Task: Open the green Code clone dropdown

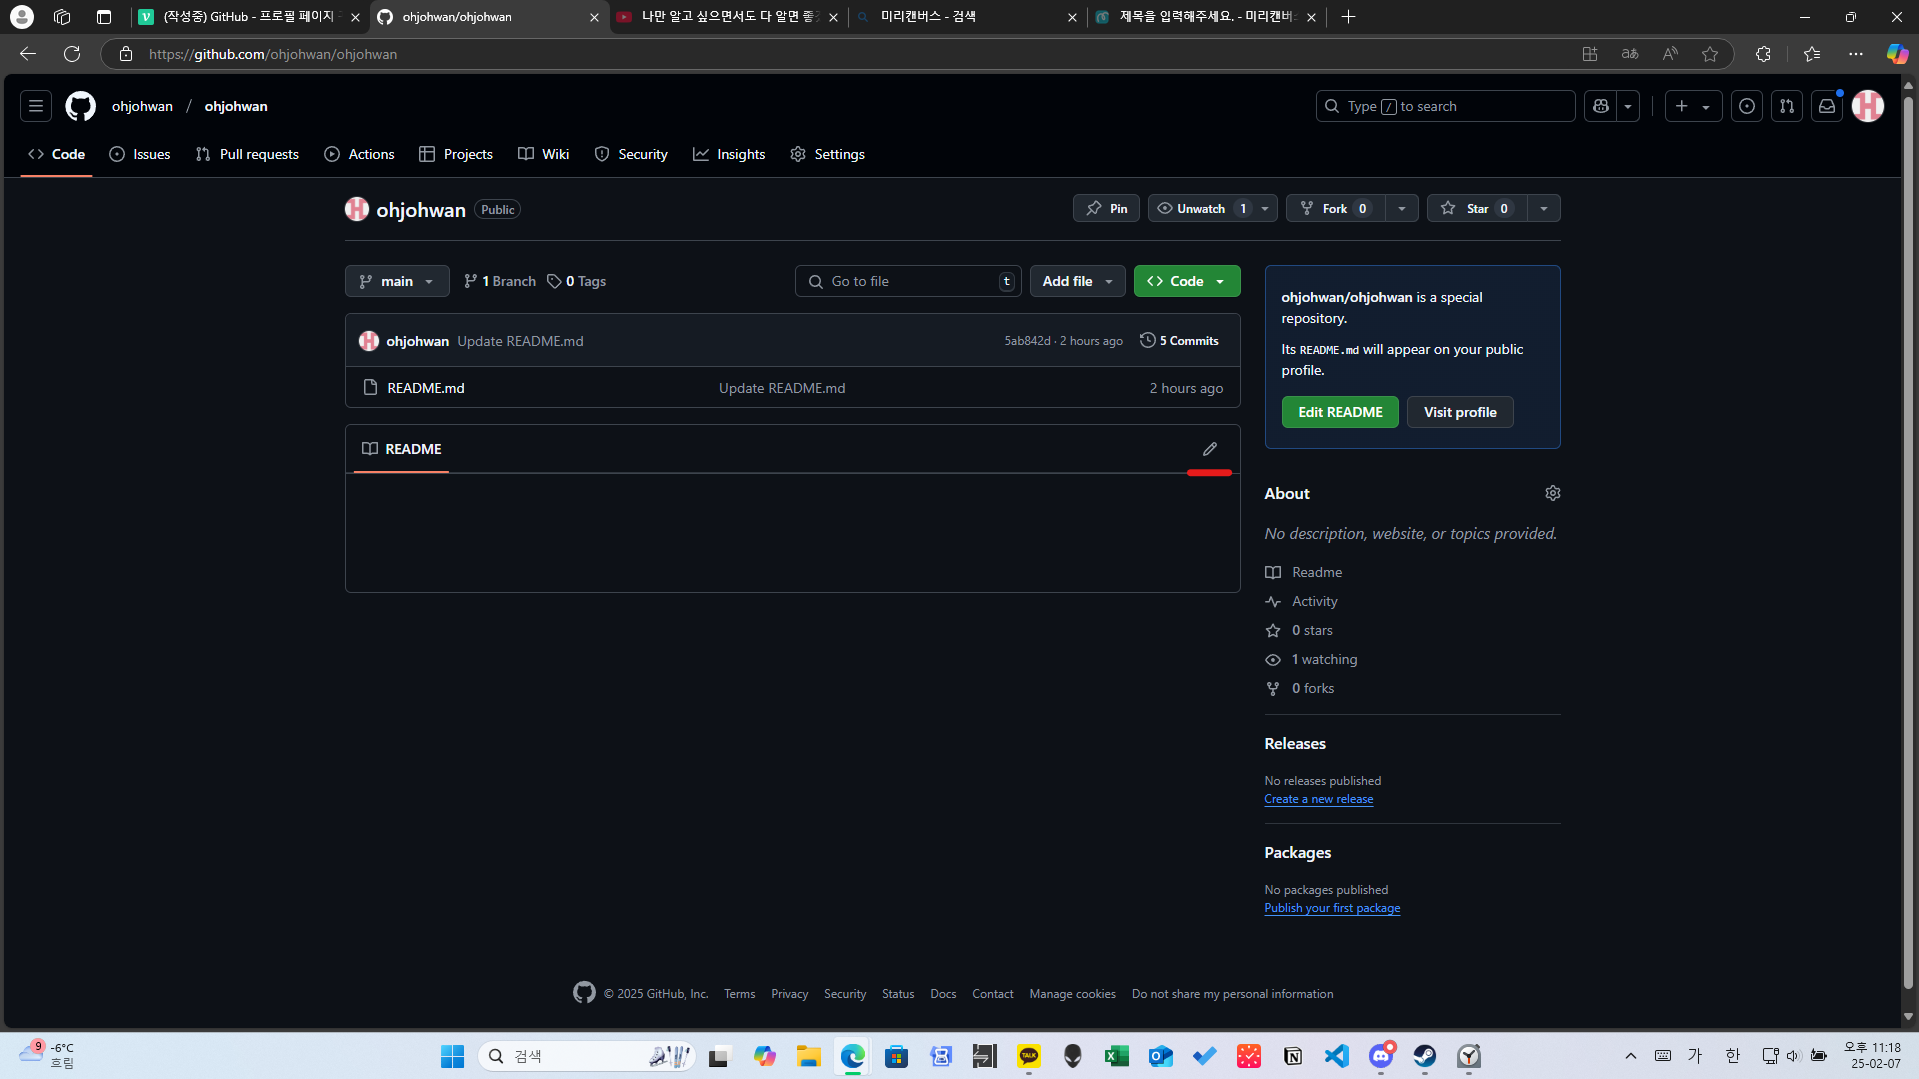Action: pyautogui.click(x=1187, y=281)
